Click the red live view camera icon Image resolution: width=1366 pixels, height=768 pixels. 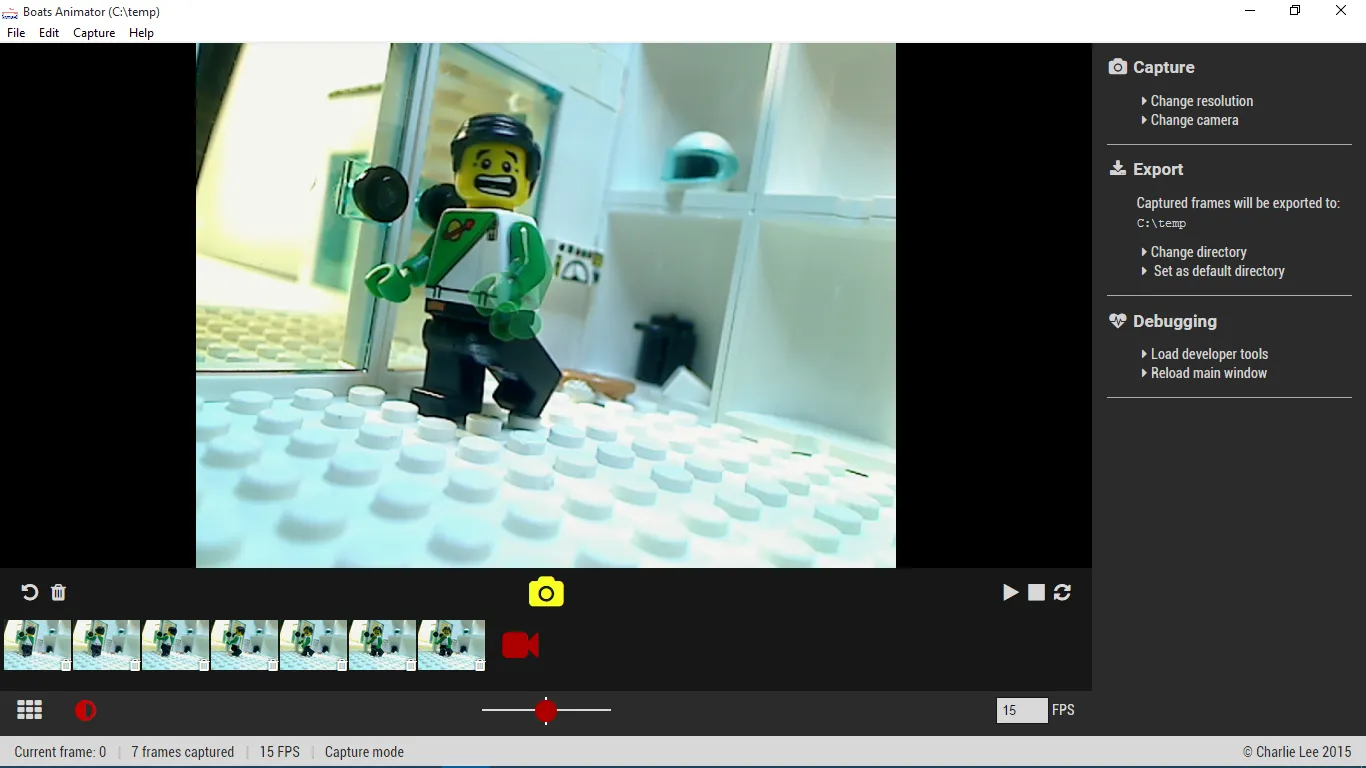(x=520, y=645)
